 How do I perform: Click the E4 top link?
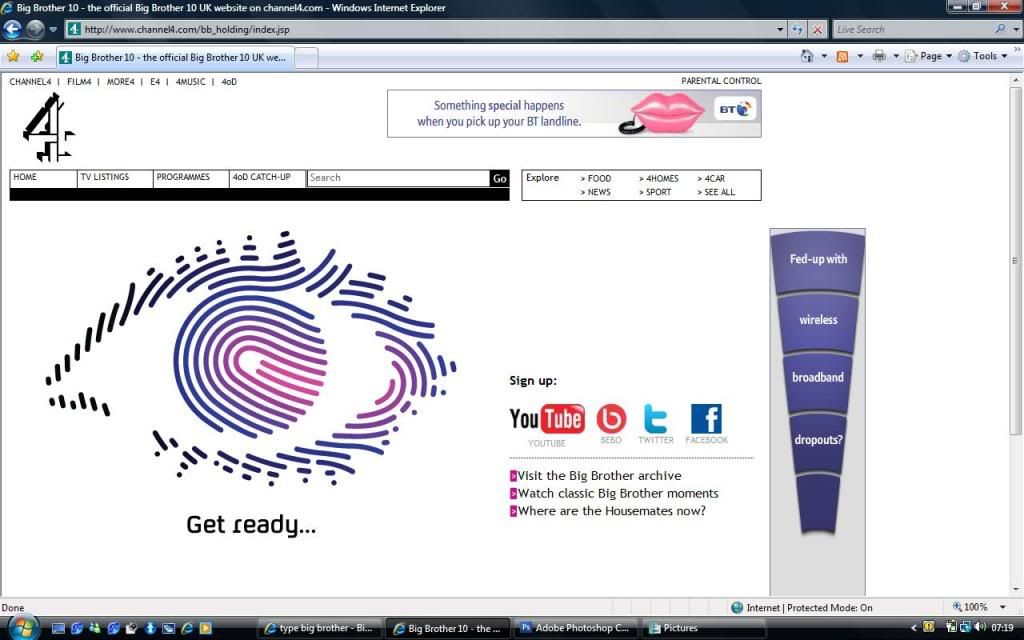tap(155, 82)
